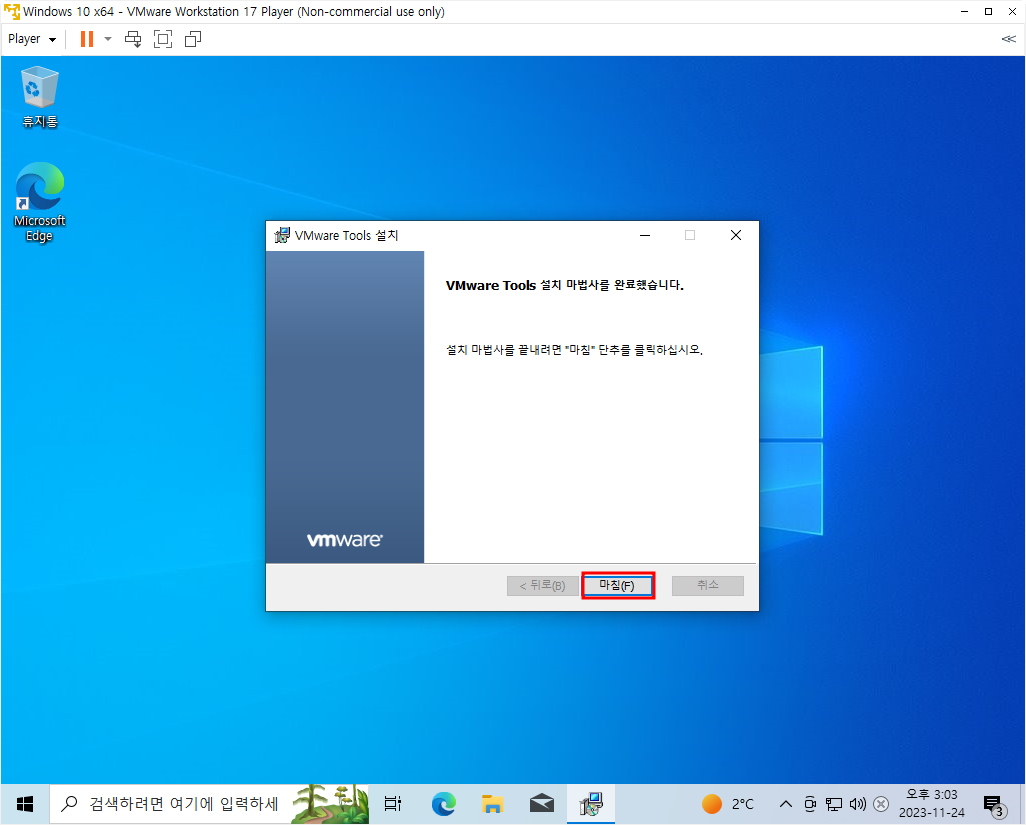This screenshot has height=825, width=1026.
Task: Select the VMware Tools installer taskbar item
Action: point(591,804)
